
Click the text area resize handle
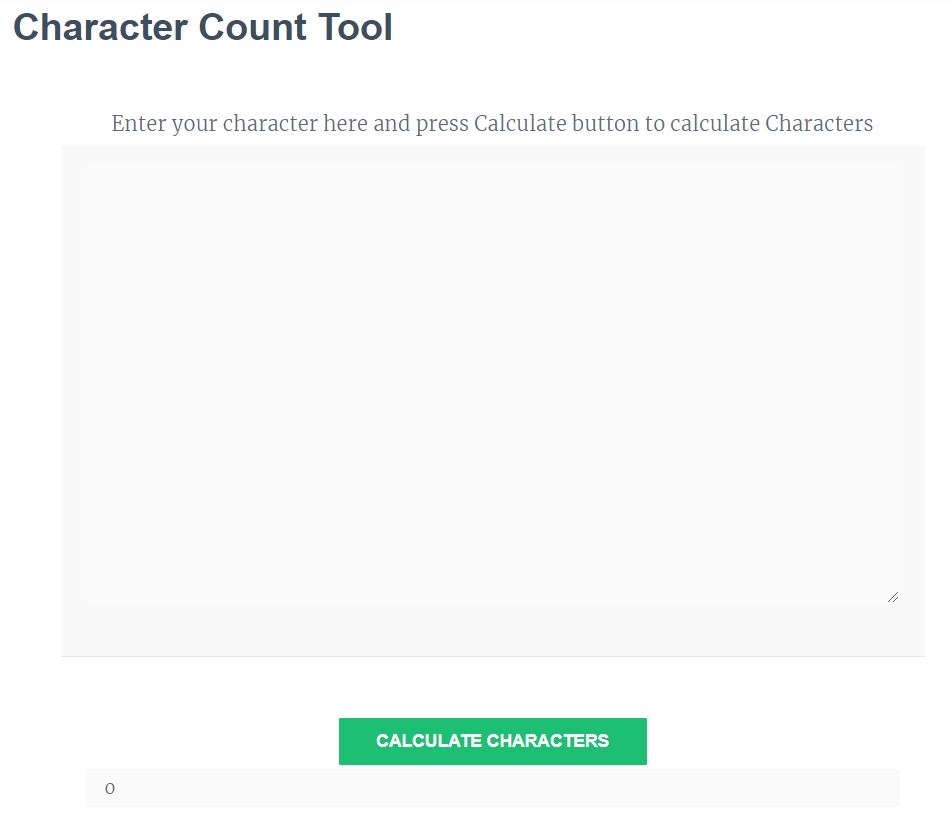[892, 596]
